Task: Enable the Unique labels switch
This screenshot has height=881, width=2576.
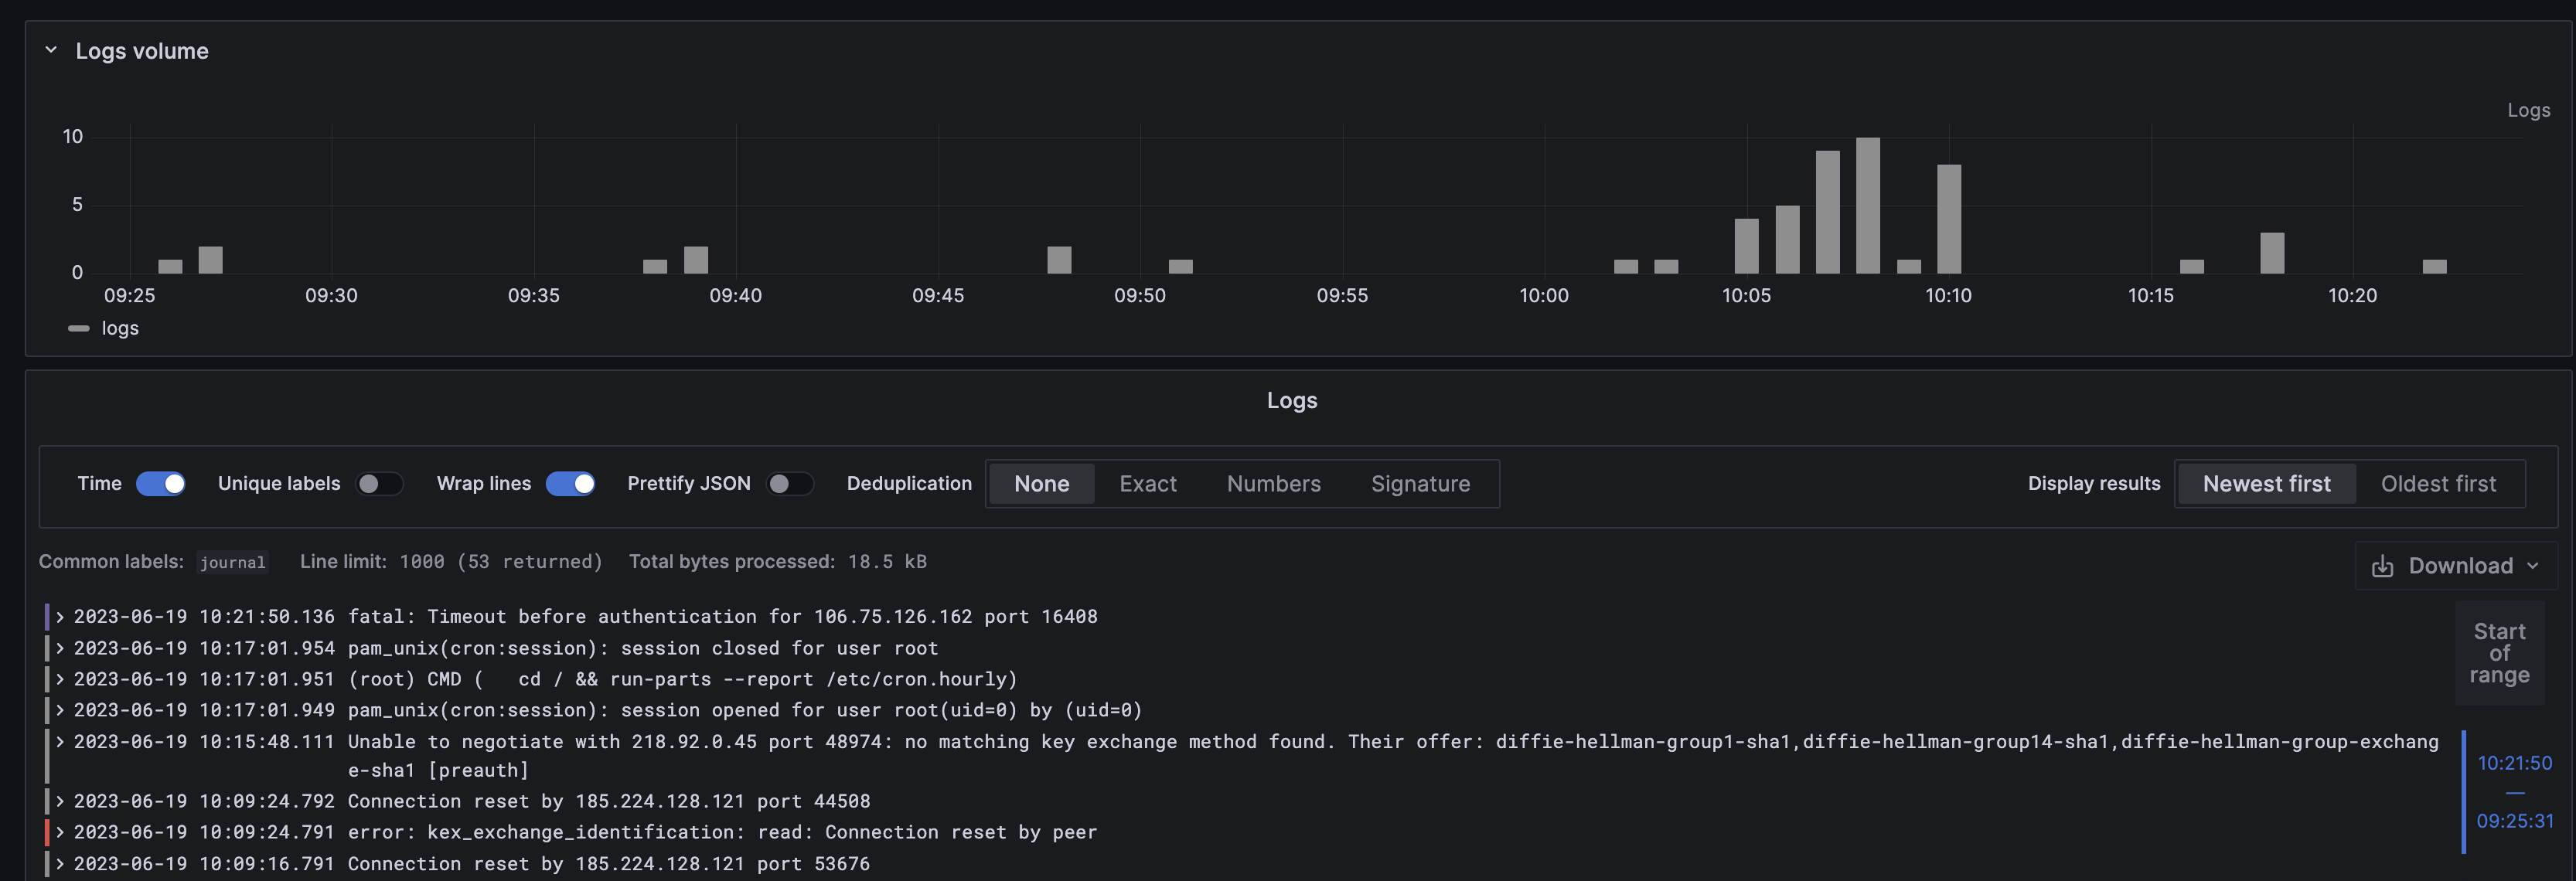Action: (x=379, y=484)
